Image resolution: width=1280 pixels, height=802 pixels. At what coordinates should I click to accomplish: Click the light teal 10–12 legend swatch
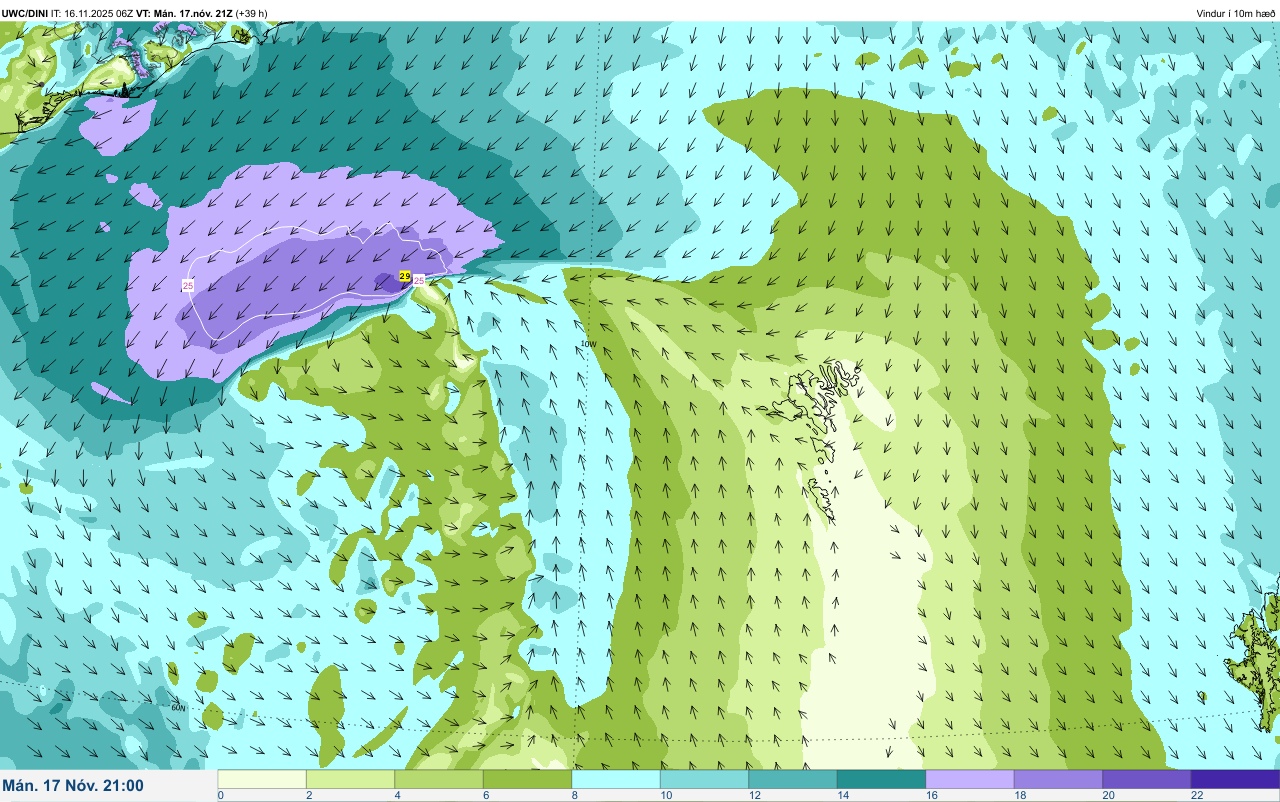[x=704, y=779]
